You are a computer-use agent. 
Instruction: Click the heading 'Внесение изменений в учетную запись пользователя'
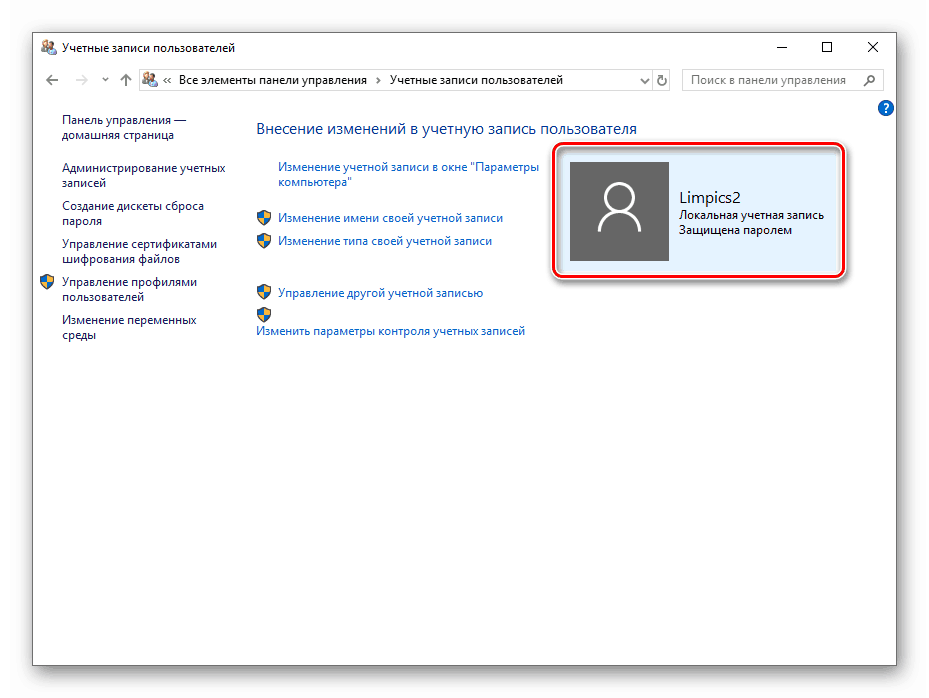(446, 129)
